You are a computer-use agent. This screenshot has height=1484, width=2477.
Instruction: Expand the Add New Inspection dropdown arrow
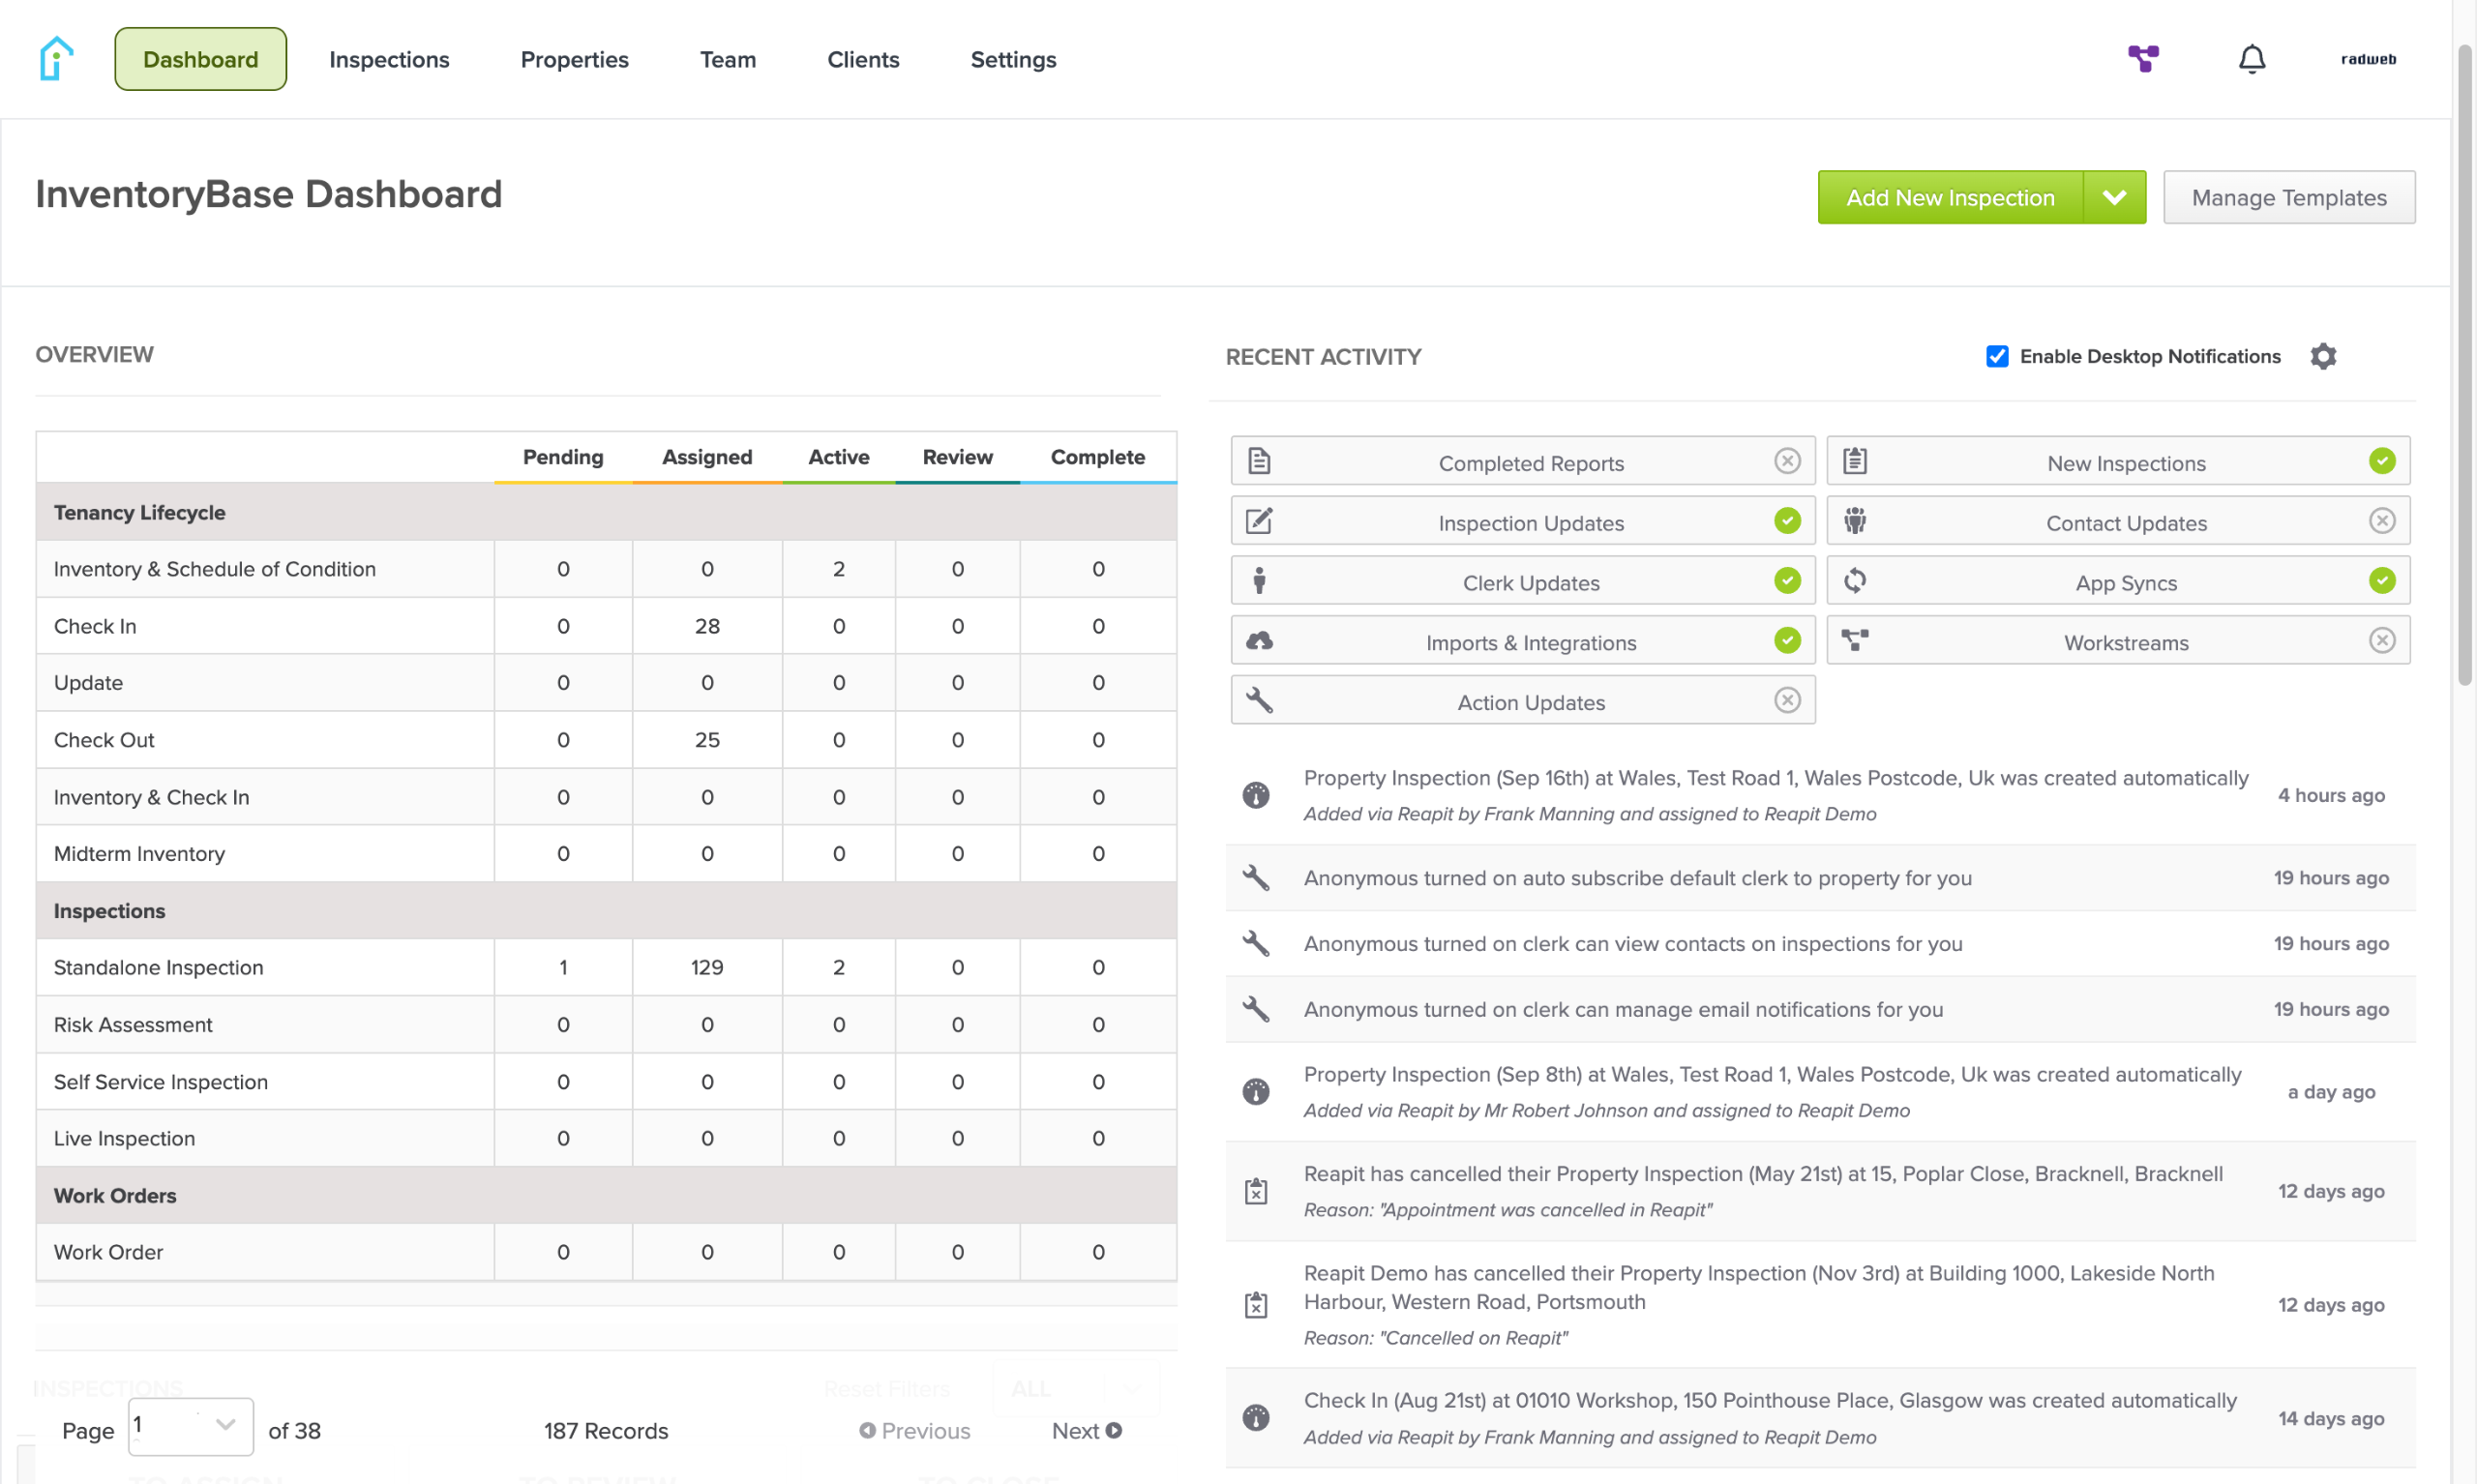tap(2114, 197)
